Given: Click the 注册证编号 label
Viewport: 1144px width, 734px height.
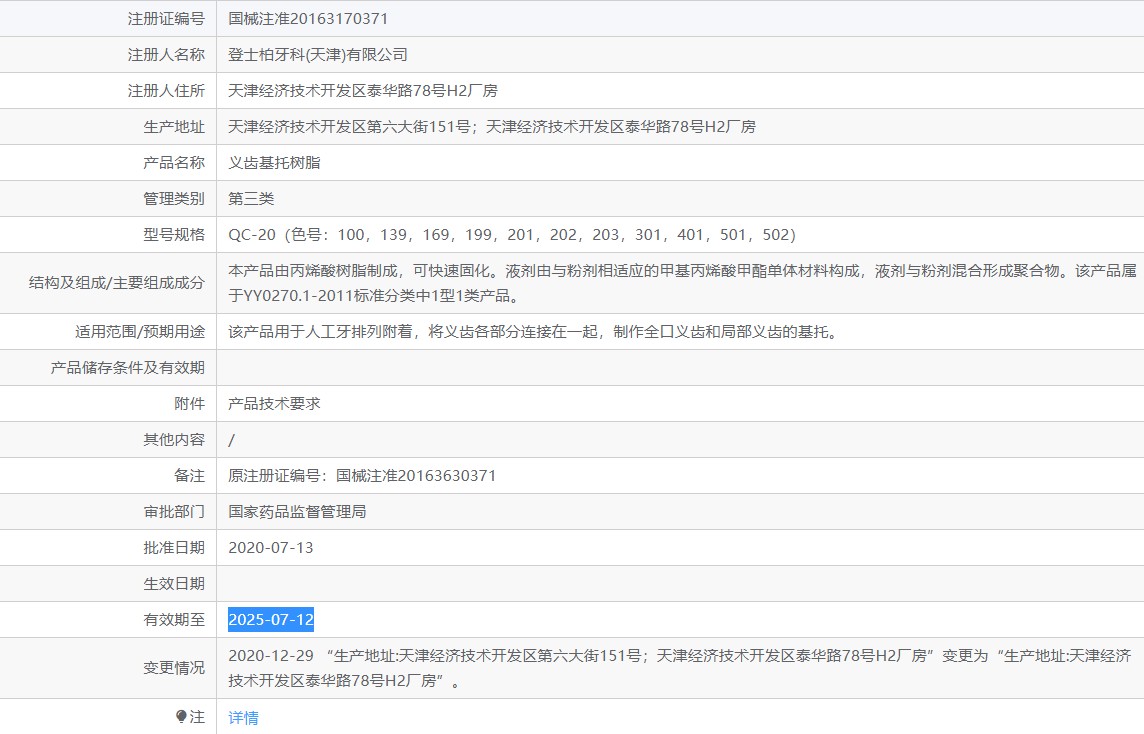Looking at the screenshot, I should pyautogui.click(x=166, y=19).
